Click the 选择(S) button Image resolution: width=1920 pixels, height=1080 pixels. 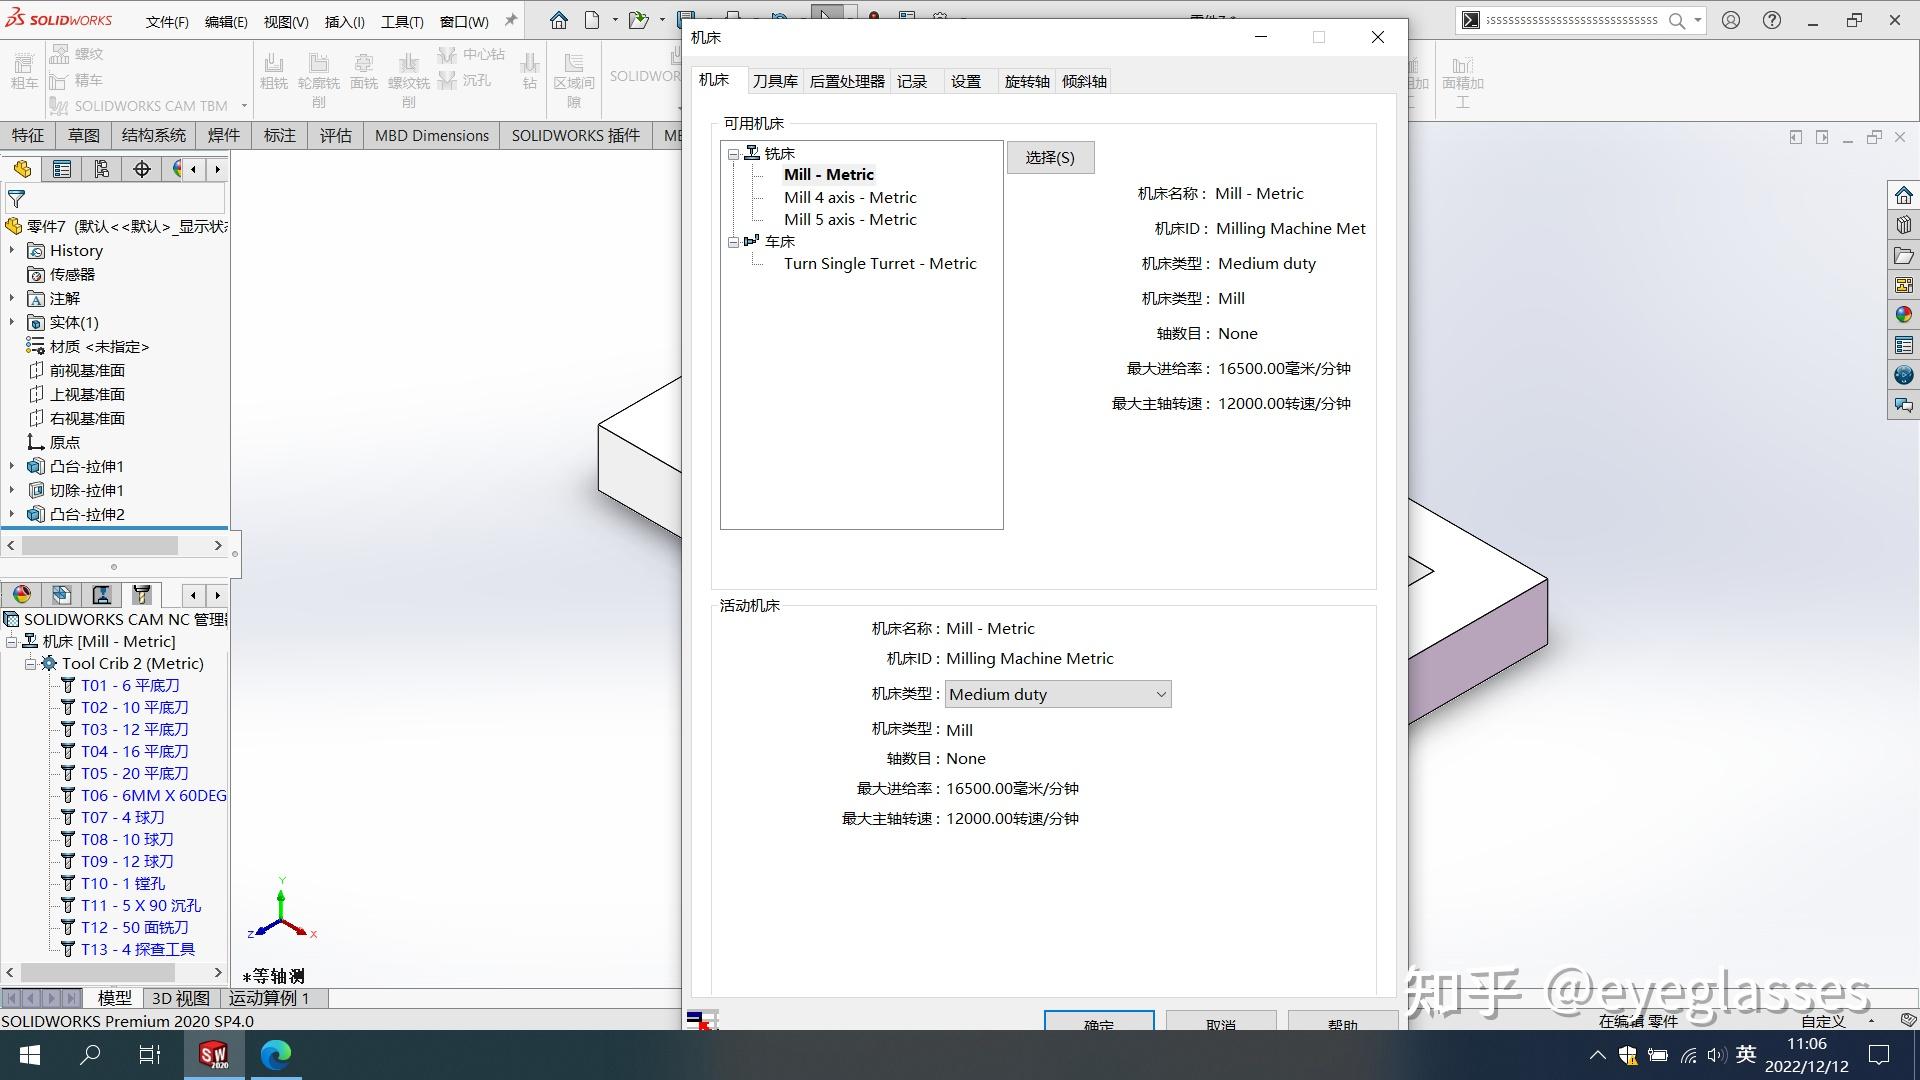click(x=1050, y=157)
